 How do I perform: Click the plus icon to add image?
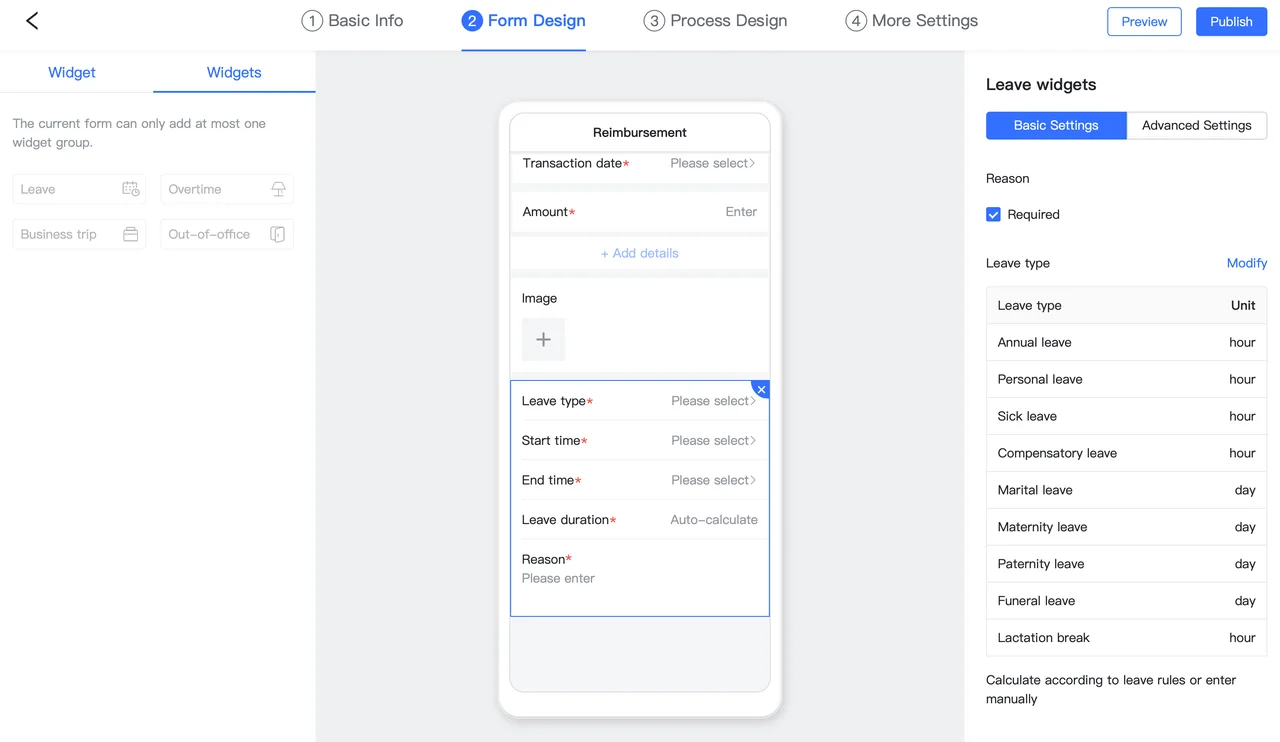[543, 340]
